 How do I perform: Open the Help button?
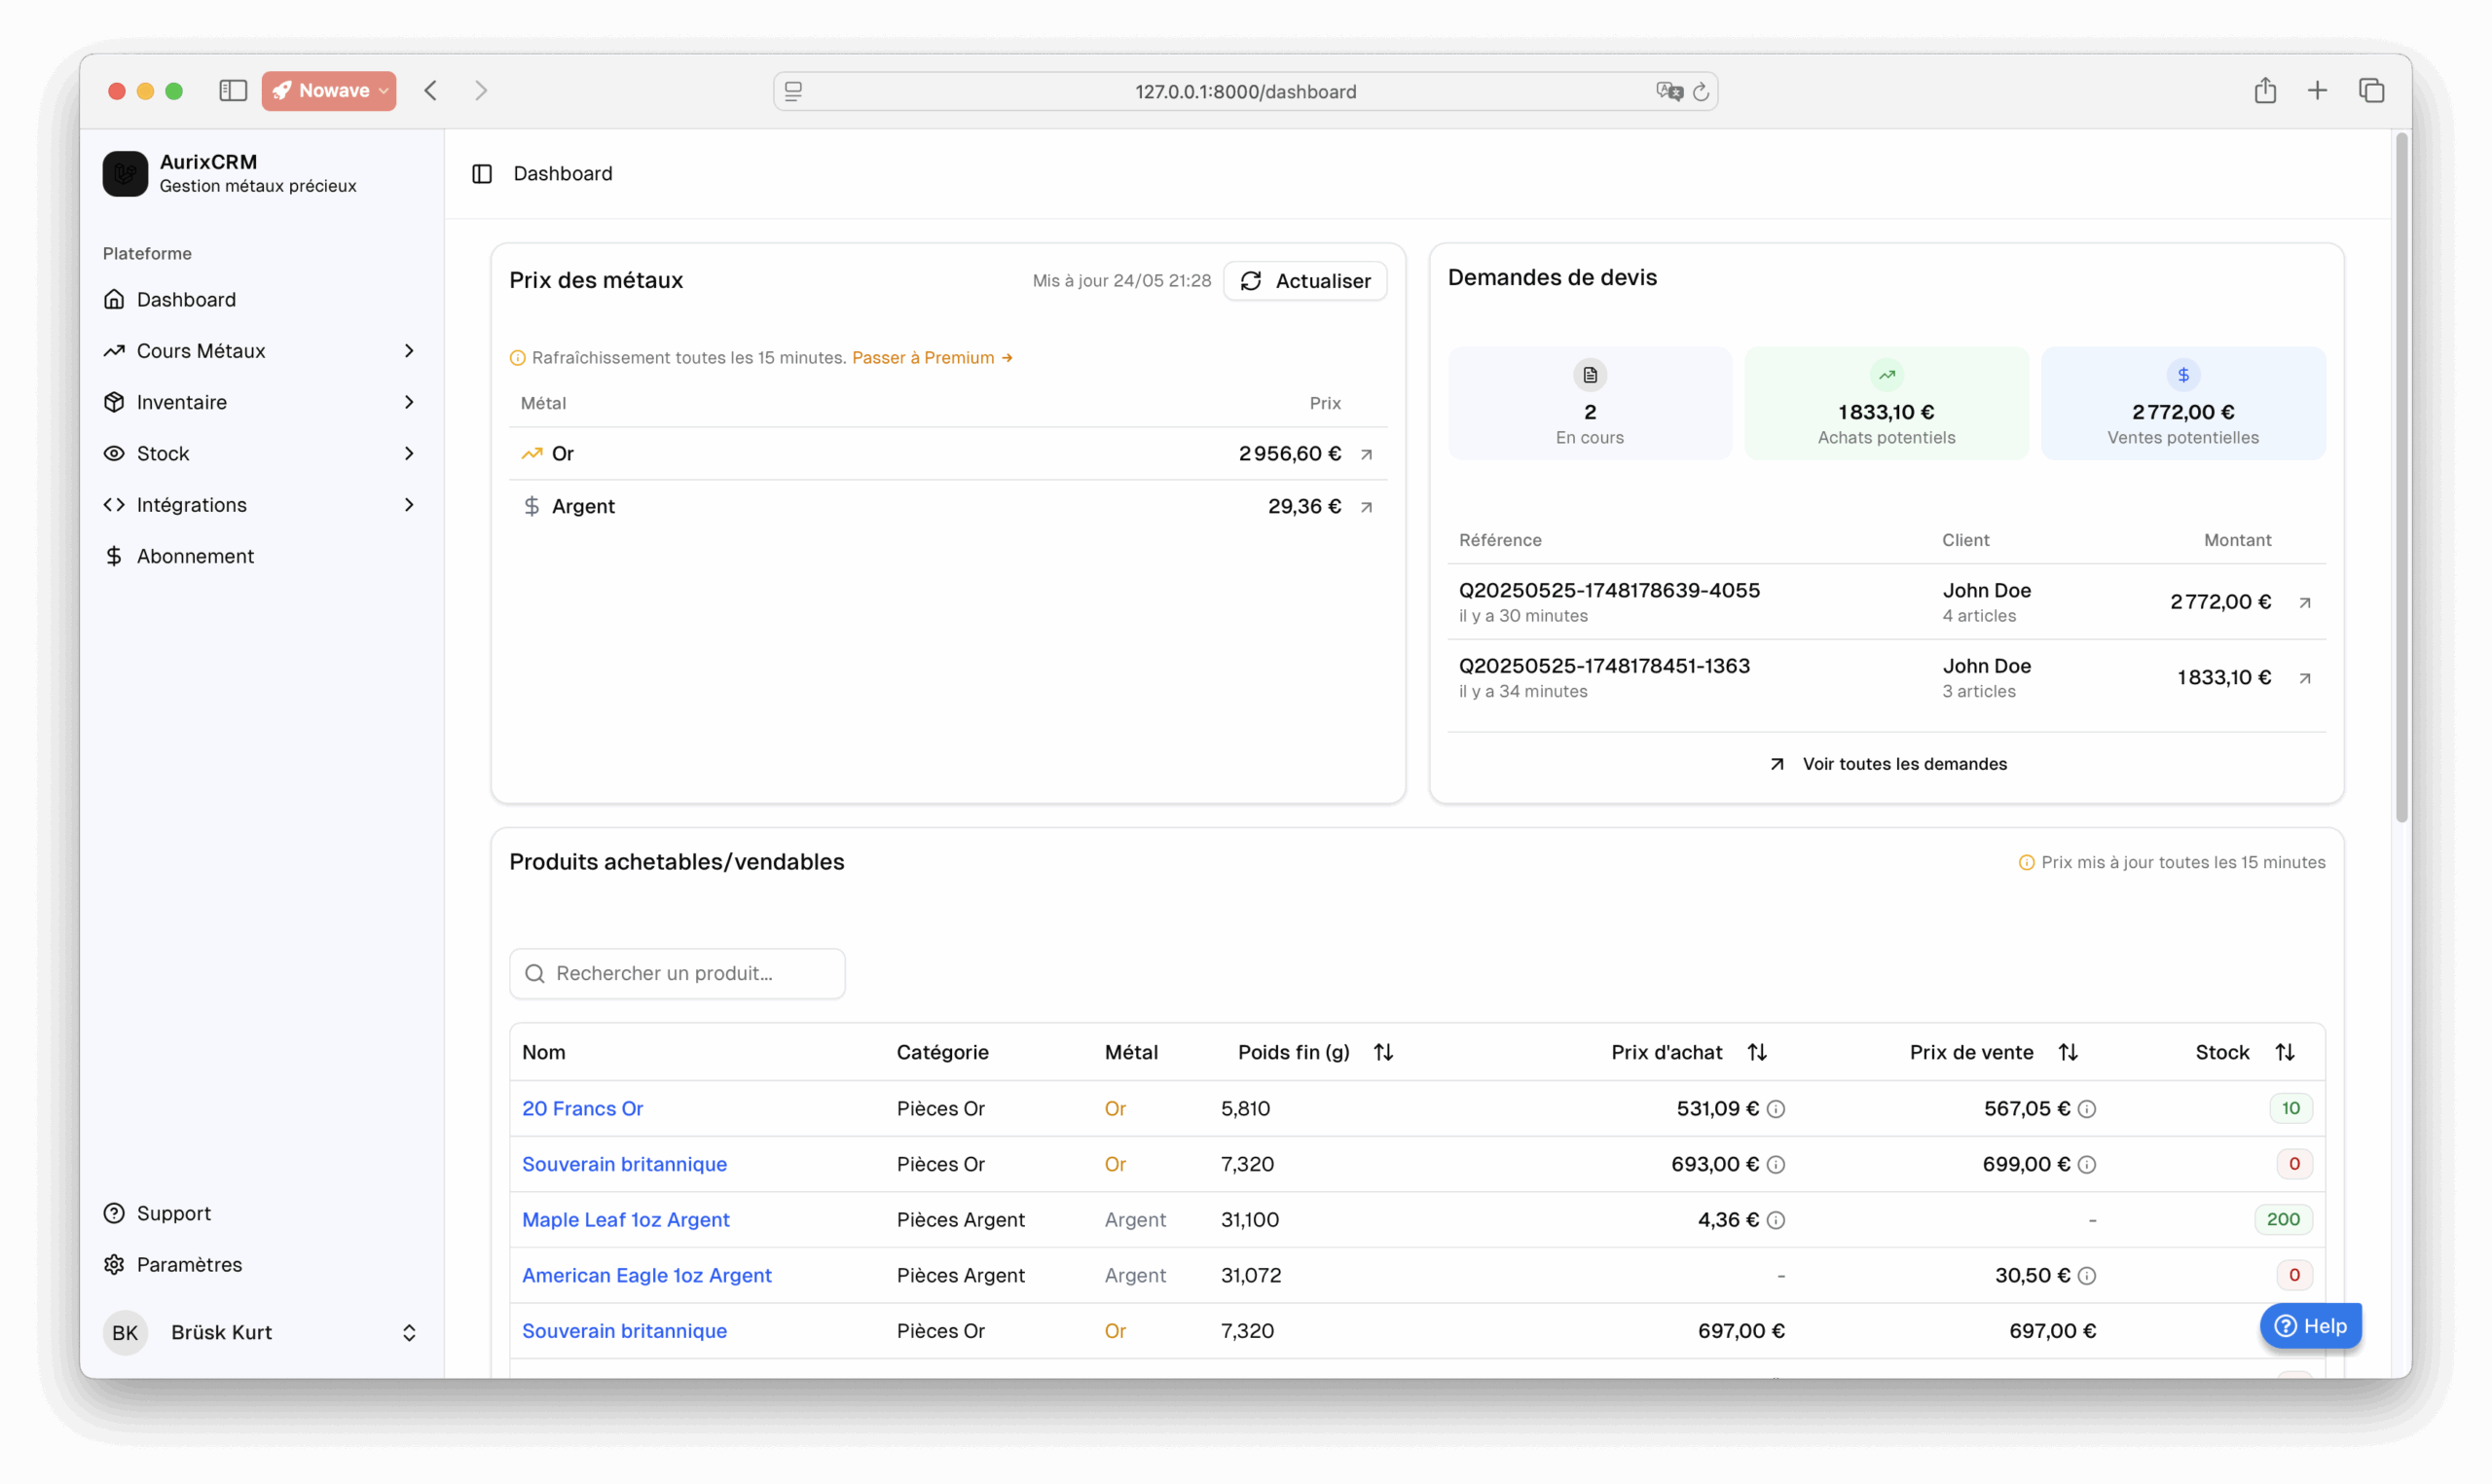coord(2311,1326)
